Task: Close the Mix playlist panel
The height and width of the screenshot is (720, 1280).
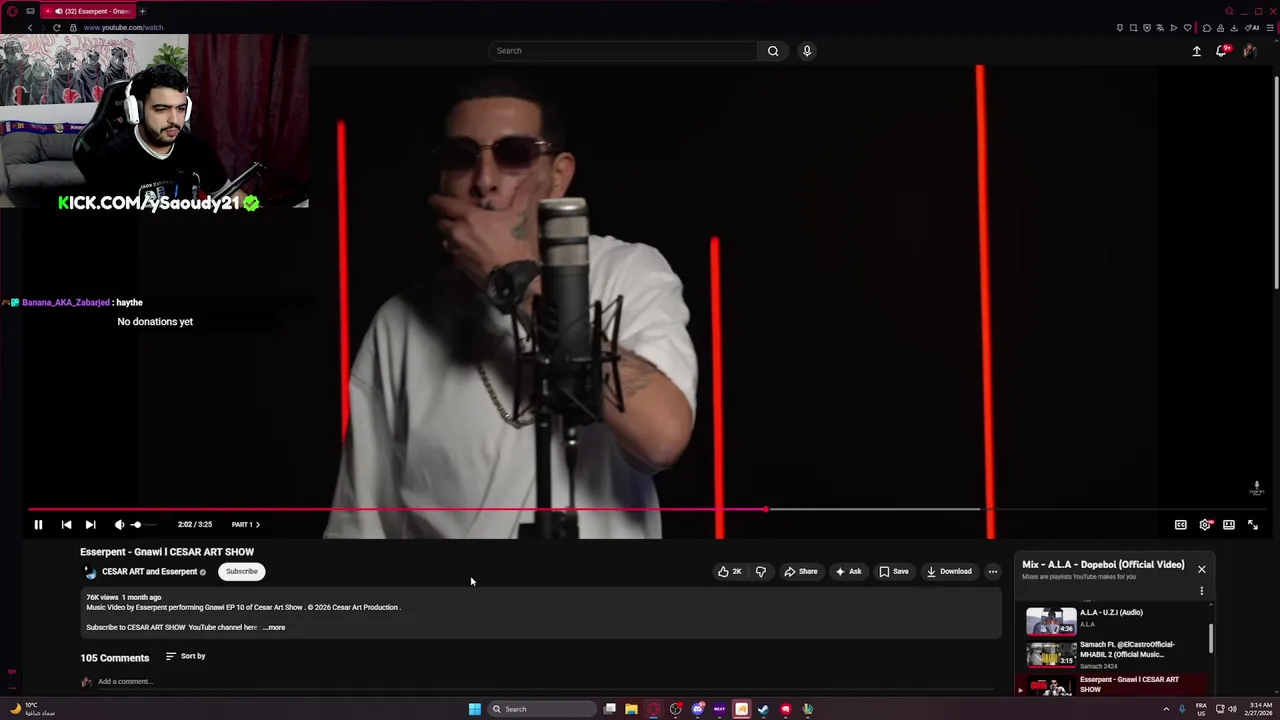Action: click(1202, 569)
